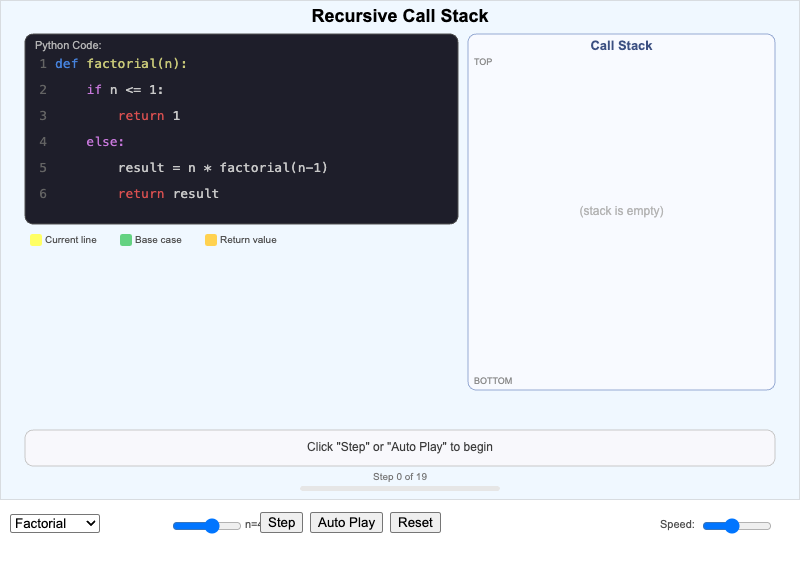The width and height of the screenshot is (800, 570).
Task: Click the step progress bar
Action: [400, 488]
